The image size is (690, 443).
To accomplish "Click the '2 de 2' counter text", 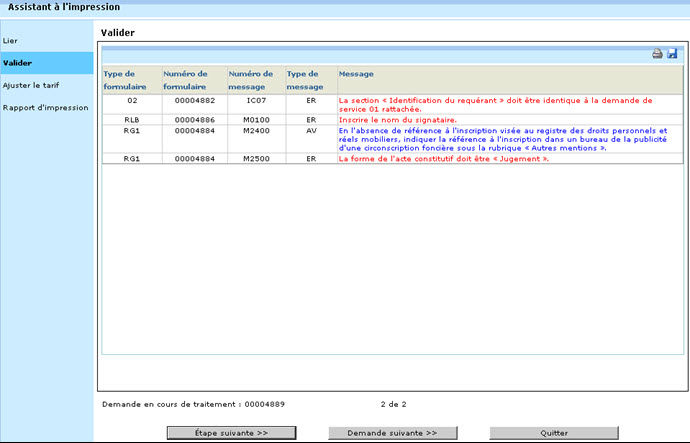I will tap(393, 404).
